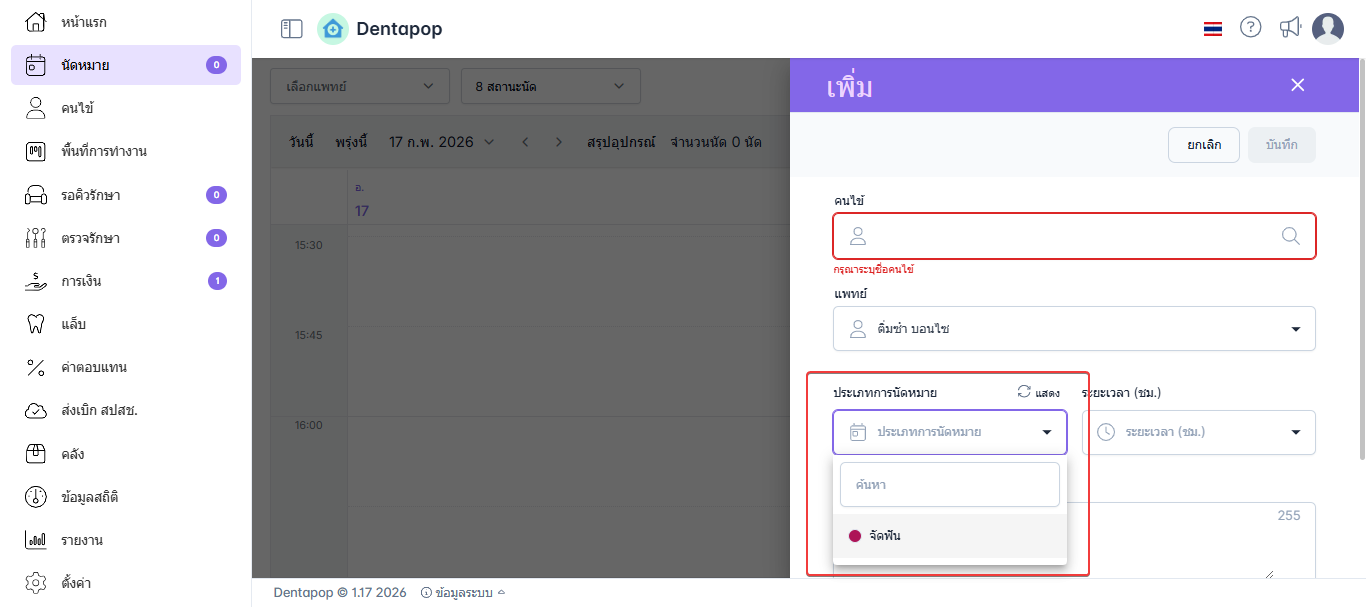Screen dimensions: 1366x607
Task: Click the ยกเลิก cancel button
Action: (1203, 145)
